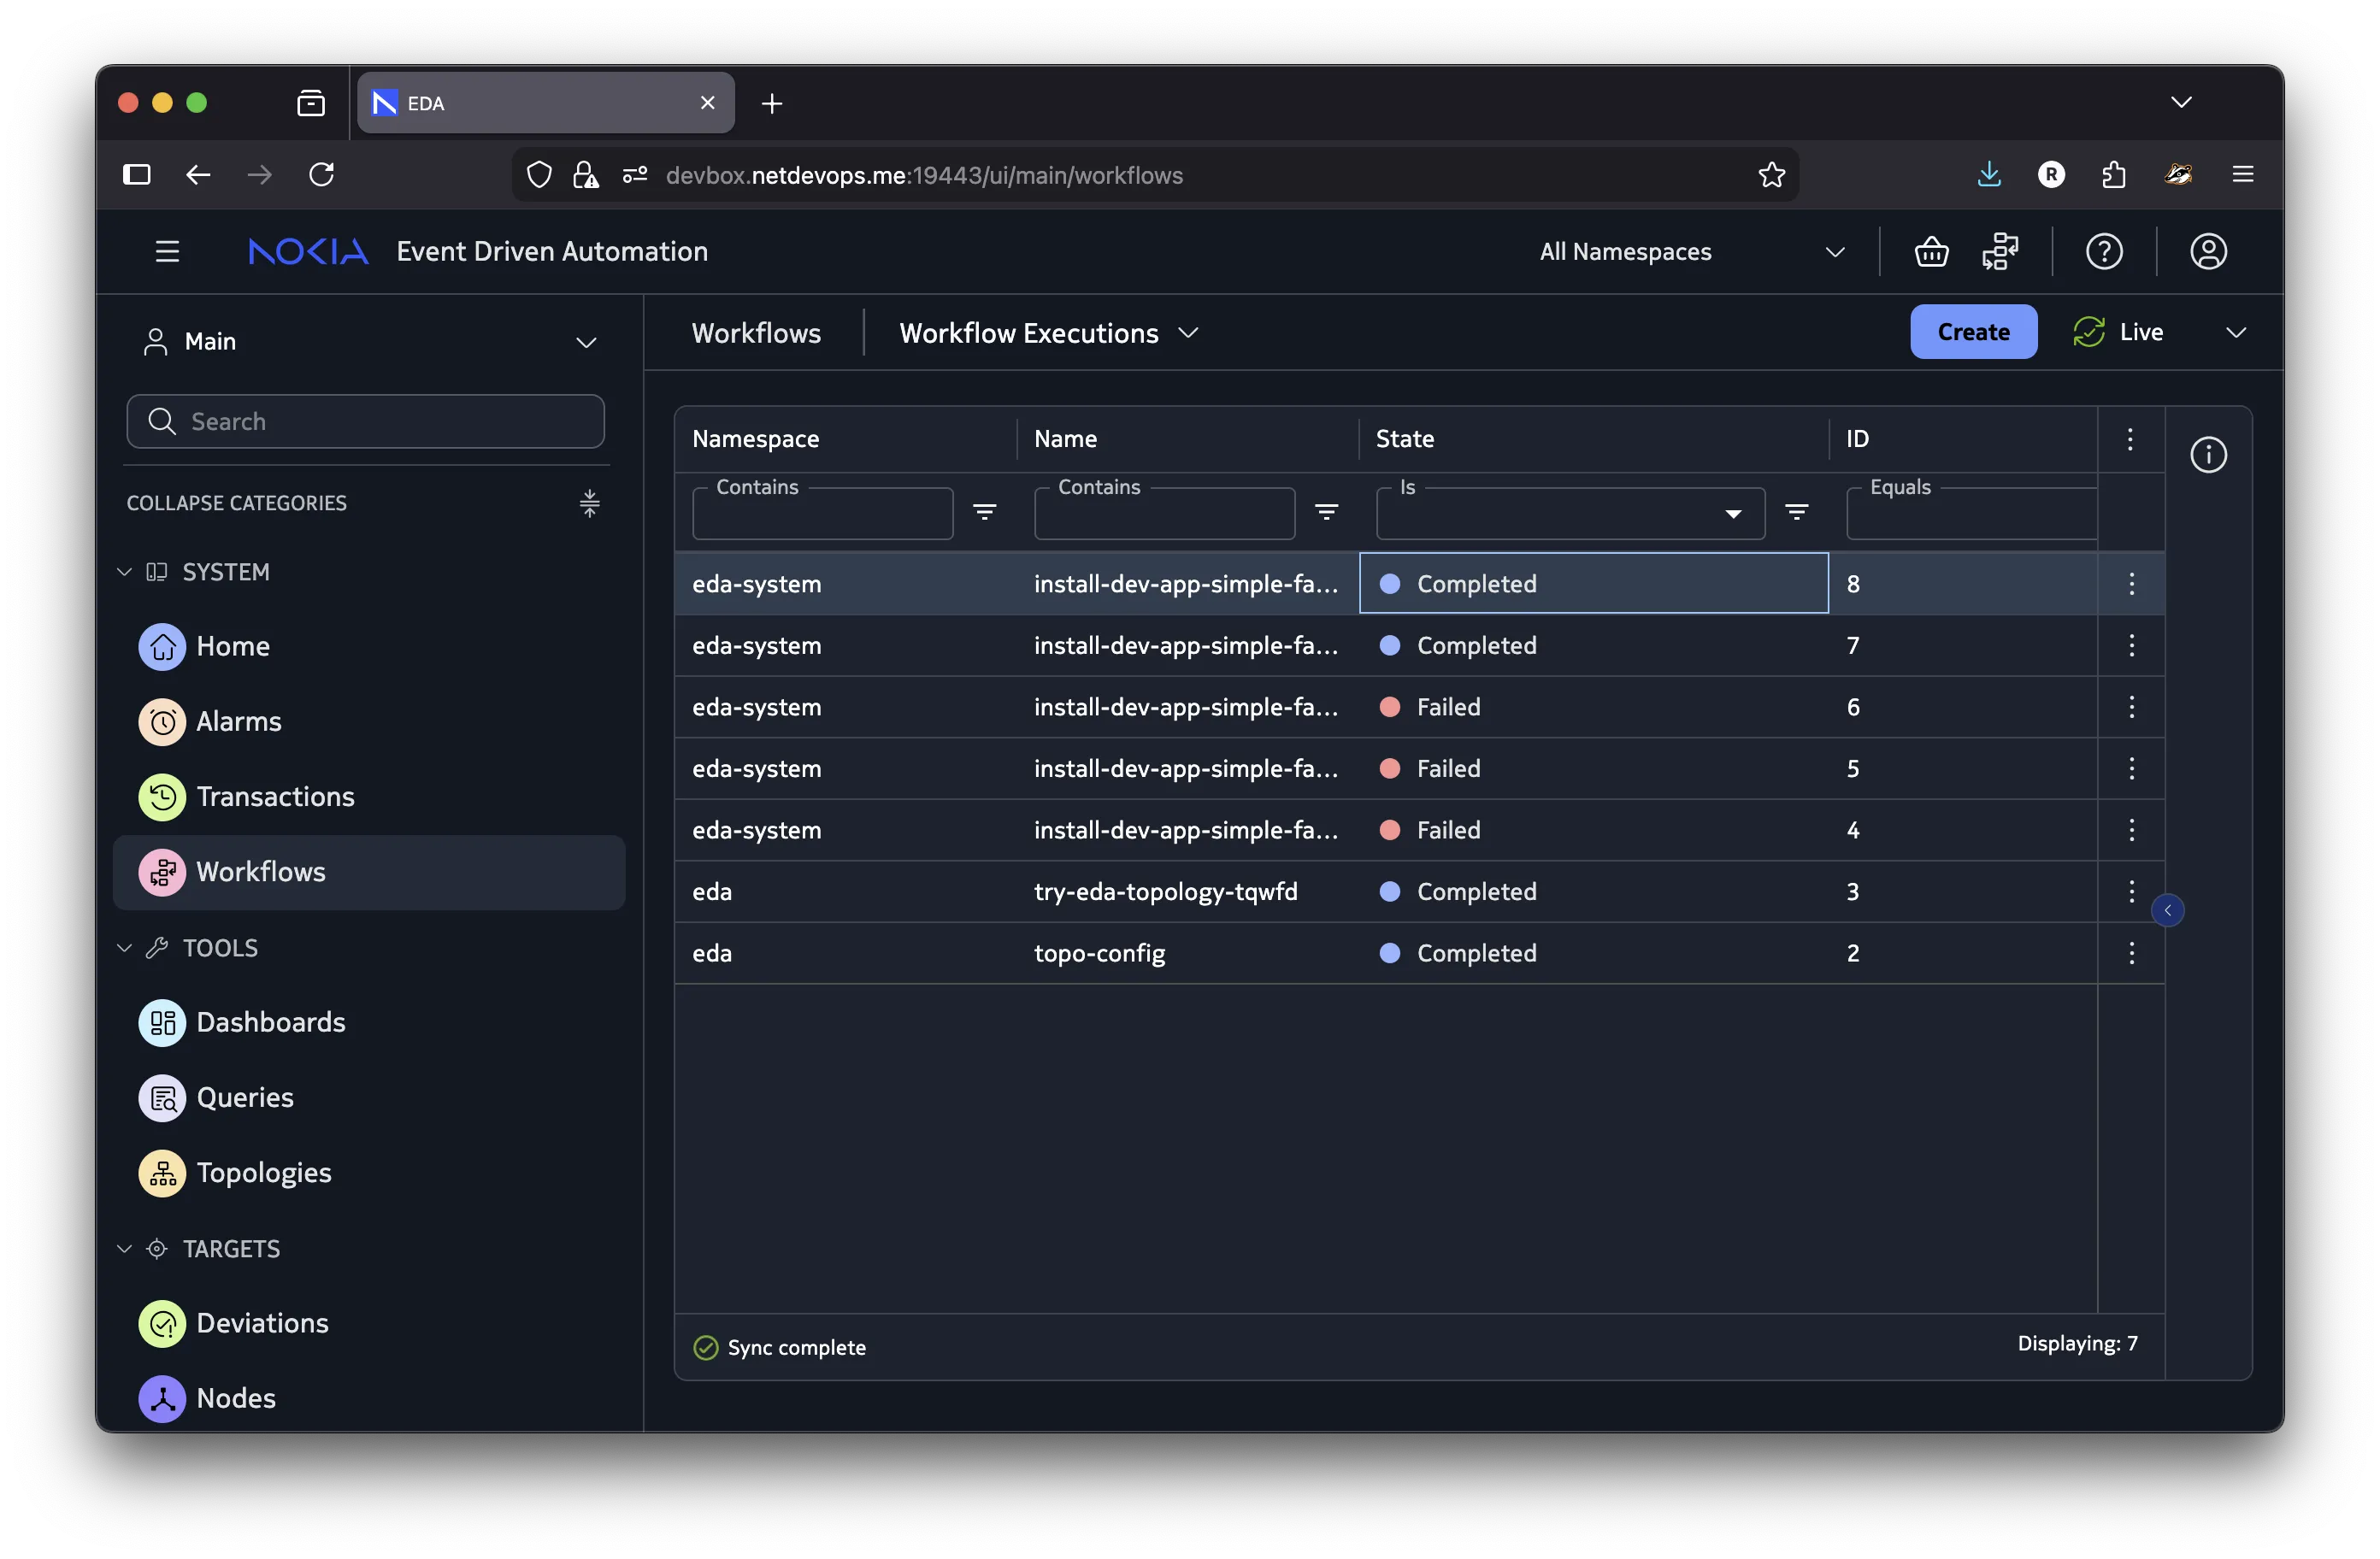Click Sync complete status

point(780,1347)
